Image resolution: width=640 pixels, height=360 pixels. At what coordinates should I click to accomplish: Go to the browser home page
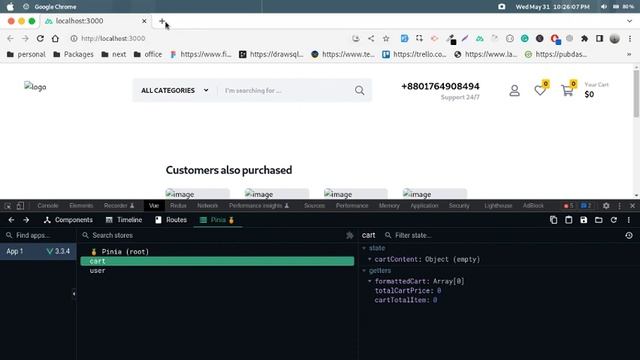point(55,38)
